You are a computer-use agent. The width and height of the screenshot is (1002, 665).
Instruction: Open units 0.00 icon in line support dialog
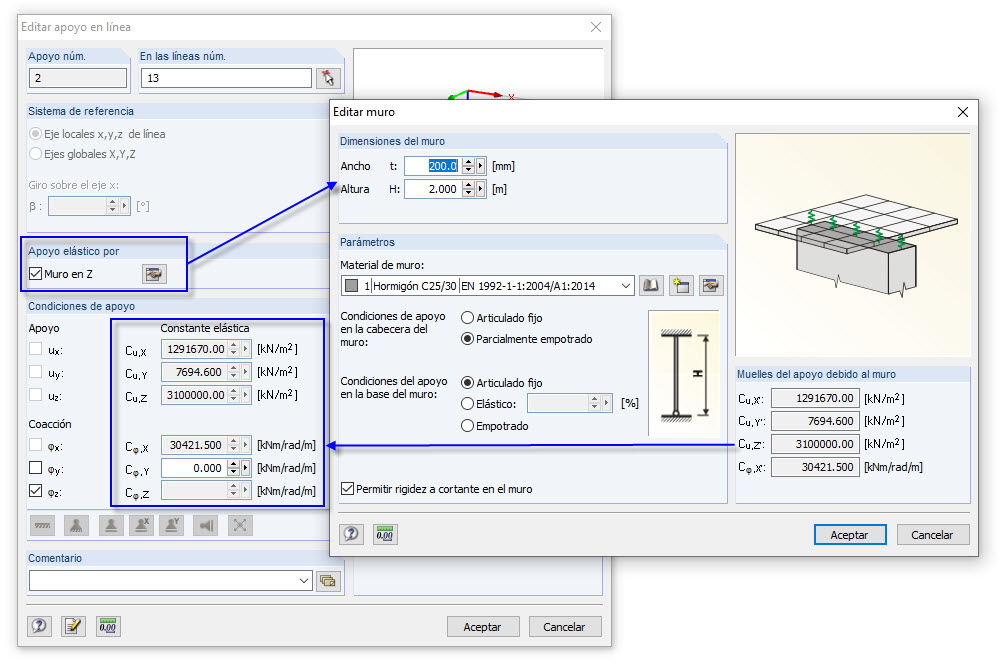[108, 626]
